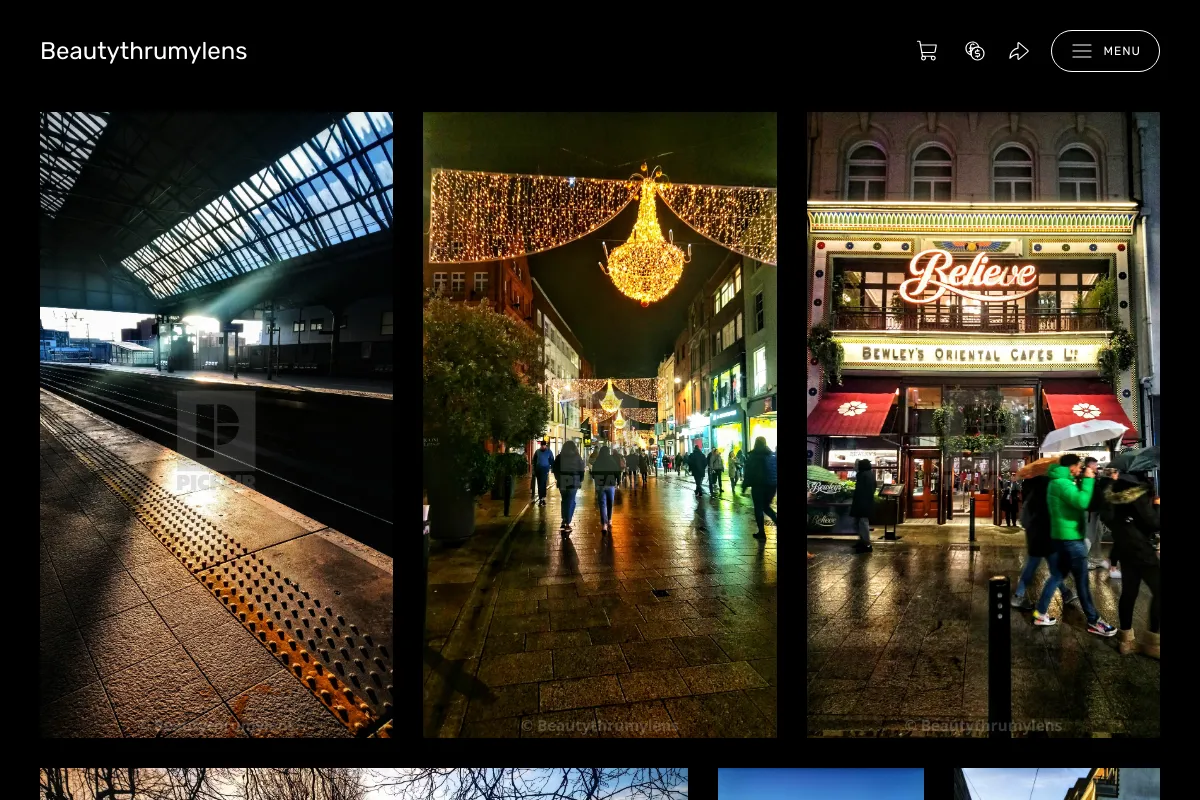The height and width of the screenshot is (800, 1200).
Task: Open the chandelier street lights photo
Action: coord(600,425)
